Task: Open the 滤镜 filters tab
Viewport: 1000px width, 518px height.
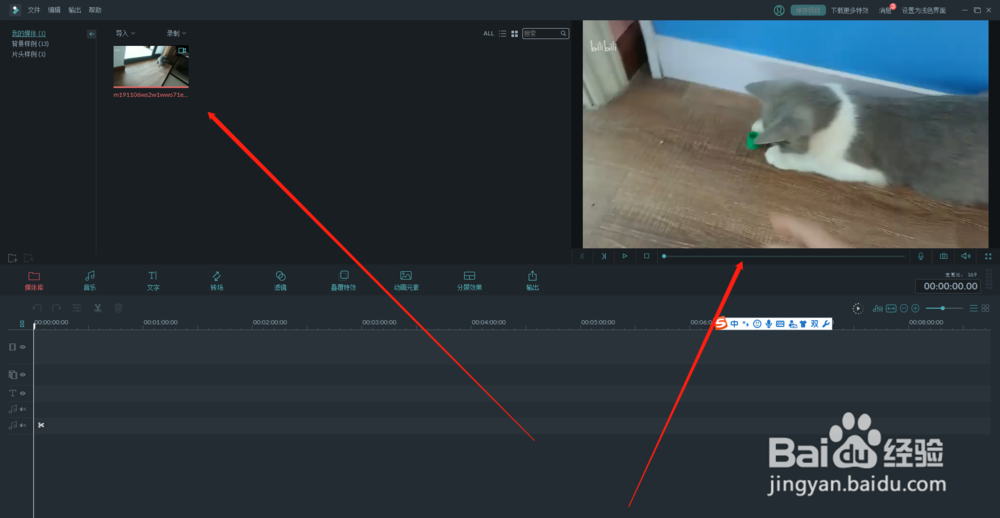Action: pos(280,281)
